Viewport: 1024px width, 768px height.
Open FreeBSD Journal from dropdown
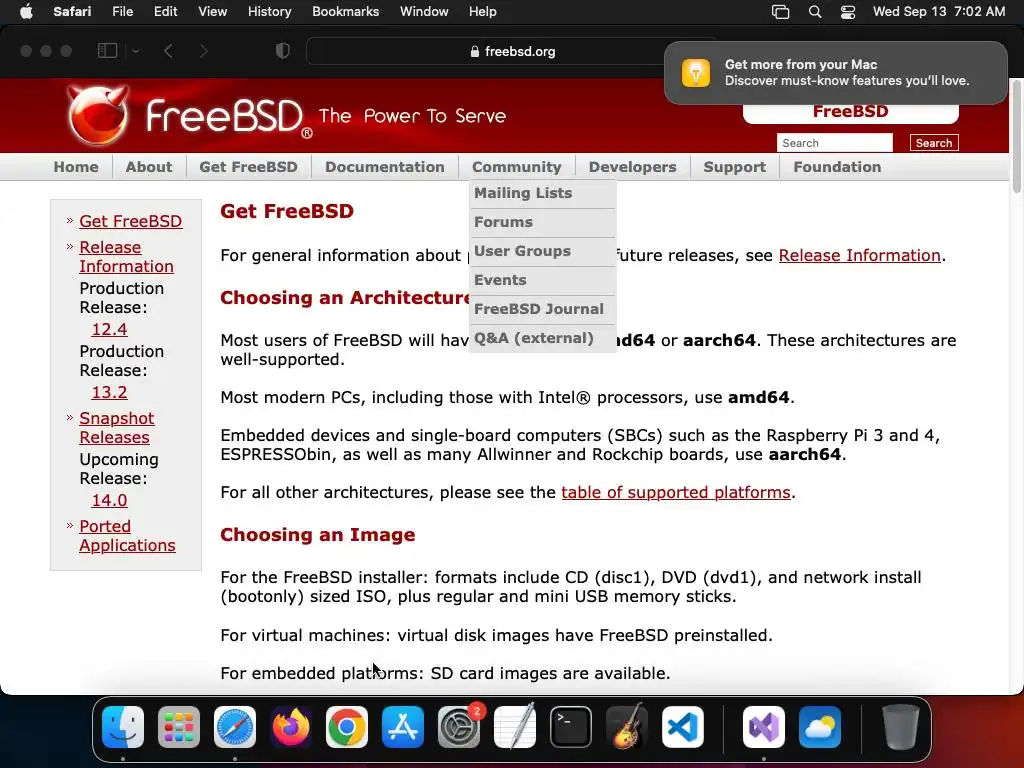click(x=543, y=309)
